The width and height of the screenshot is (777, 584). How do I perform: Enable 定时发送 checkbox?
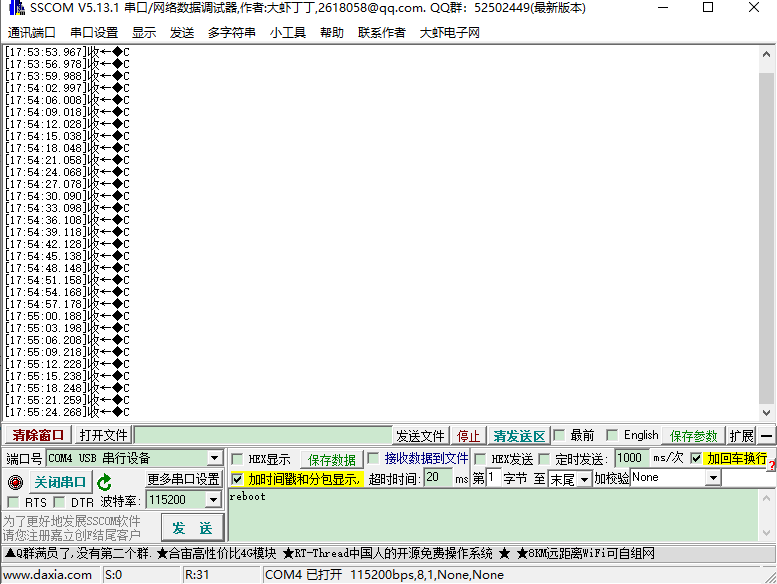(544, 459)
